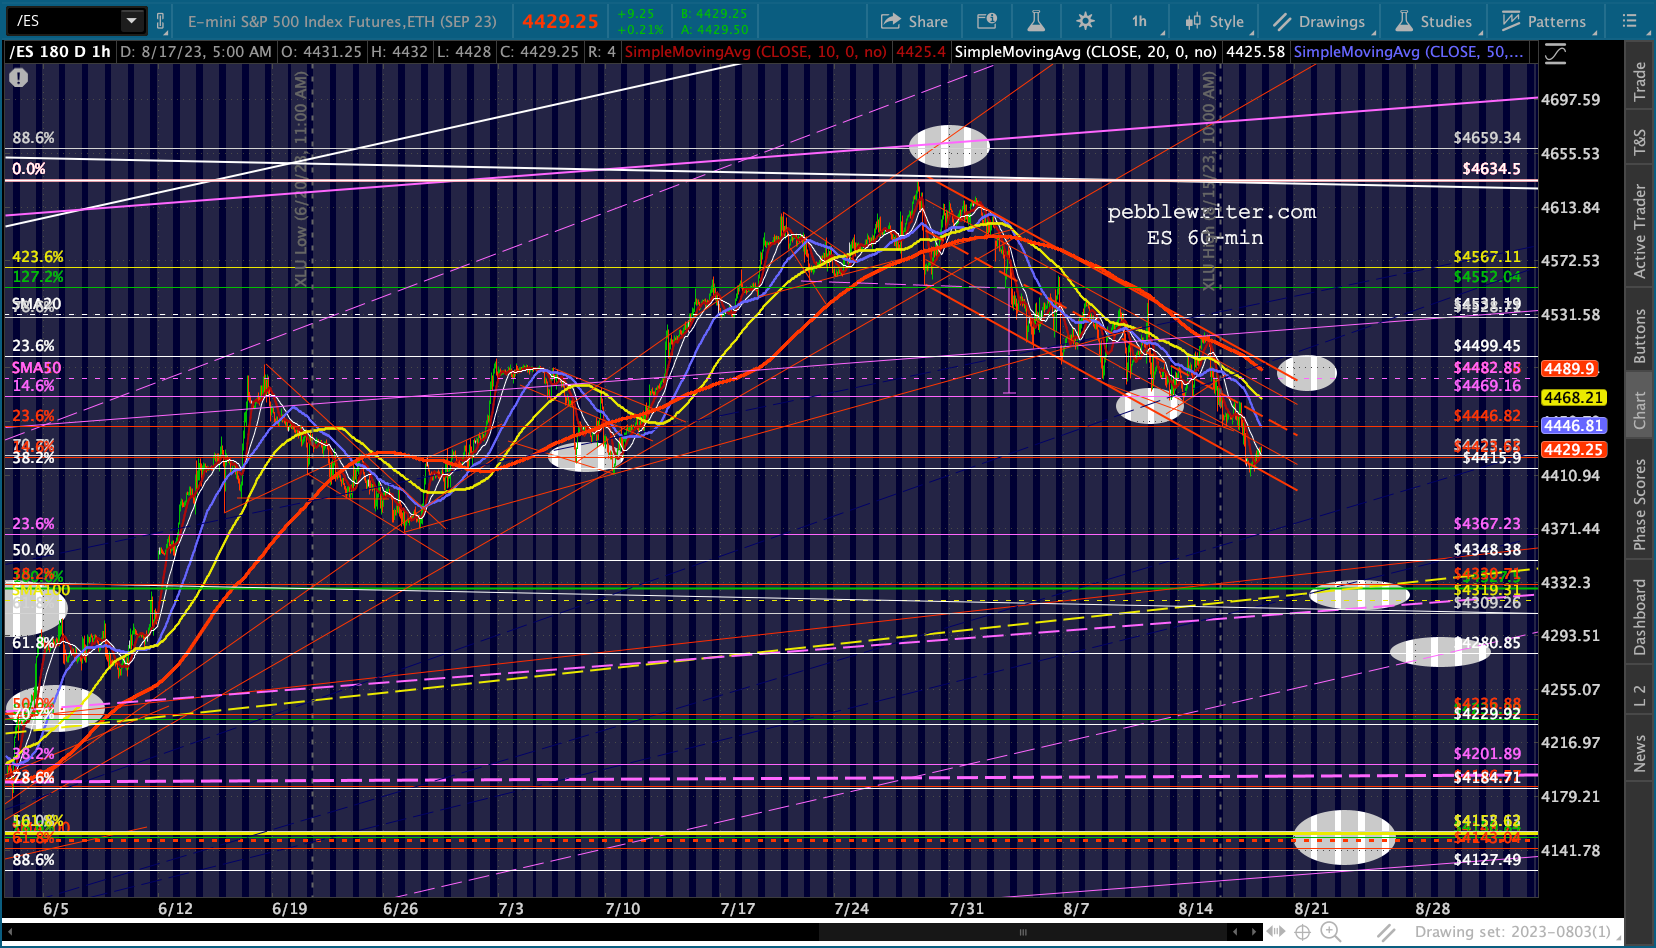Click the flask Edit Studies icon
1656x948 pixels.
pos(1036,21)
